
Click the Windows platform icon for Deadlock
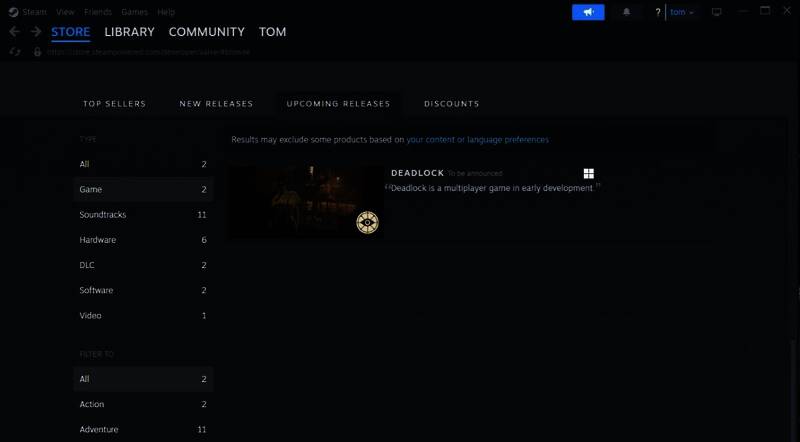click(x=589, y=173)
